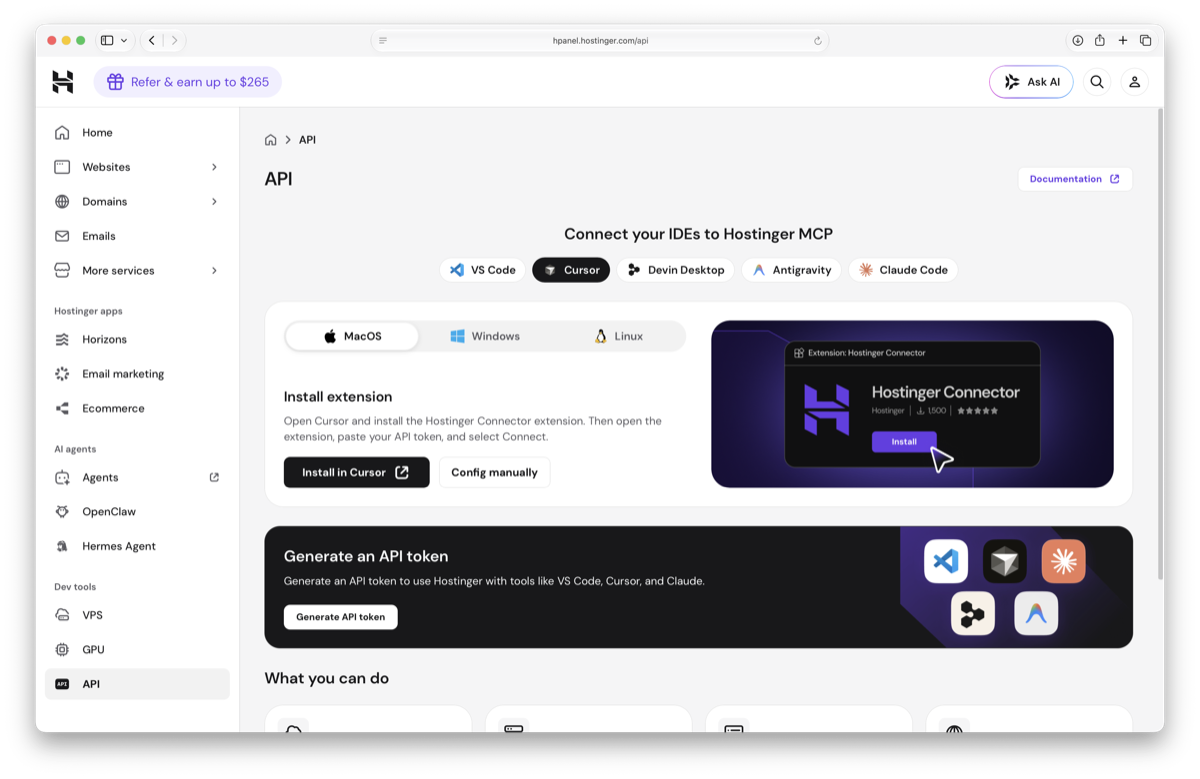Click the Hermes Agent icon
The image size is (1200, 779).
click(62, 546)
